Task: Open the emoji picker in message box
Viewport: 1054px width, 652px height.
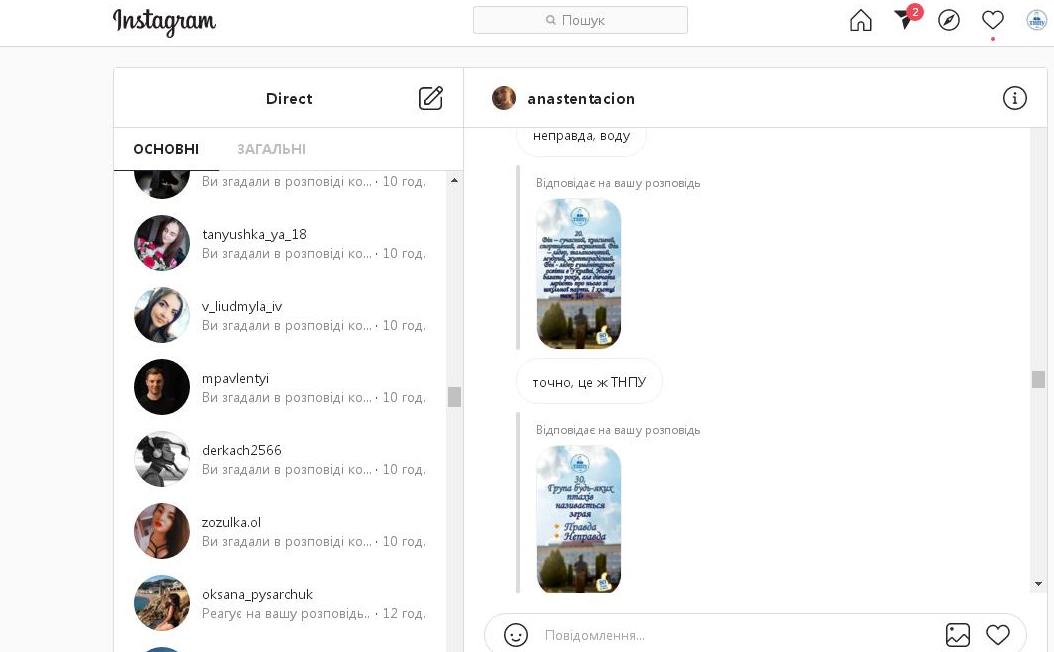Action: (x=516, y=635)
